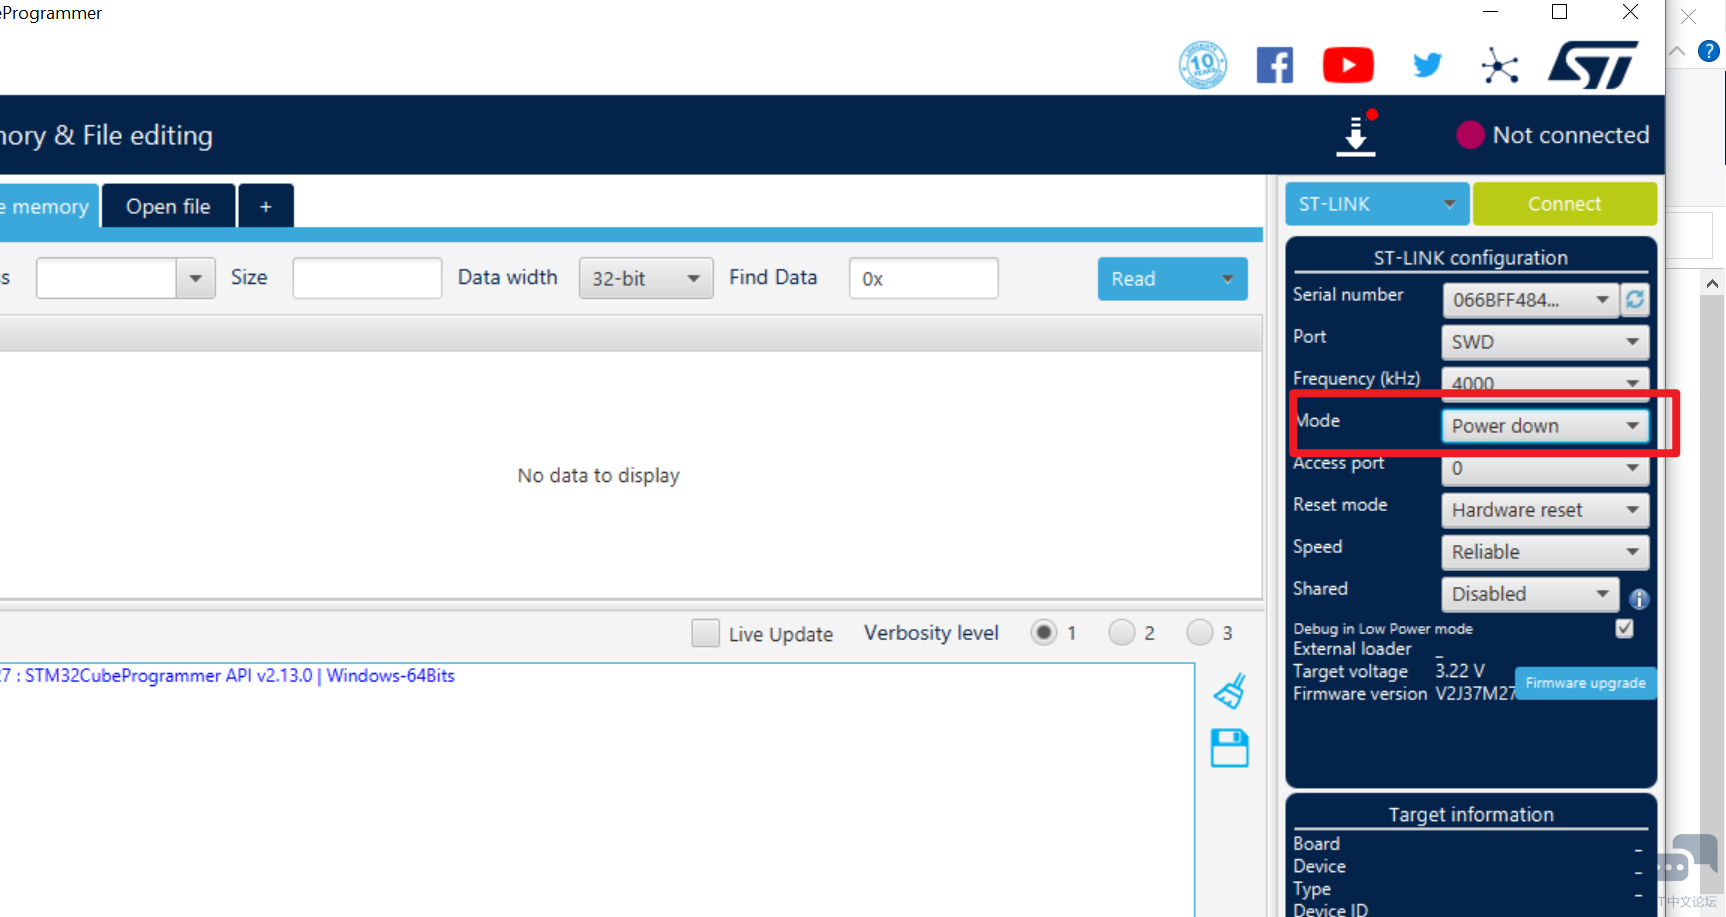Click the green Connect button
1726x917 pixels.
1564,204
